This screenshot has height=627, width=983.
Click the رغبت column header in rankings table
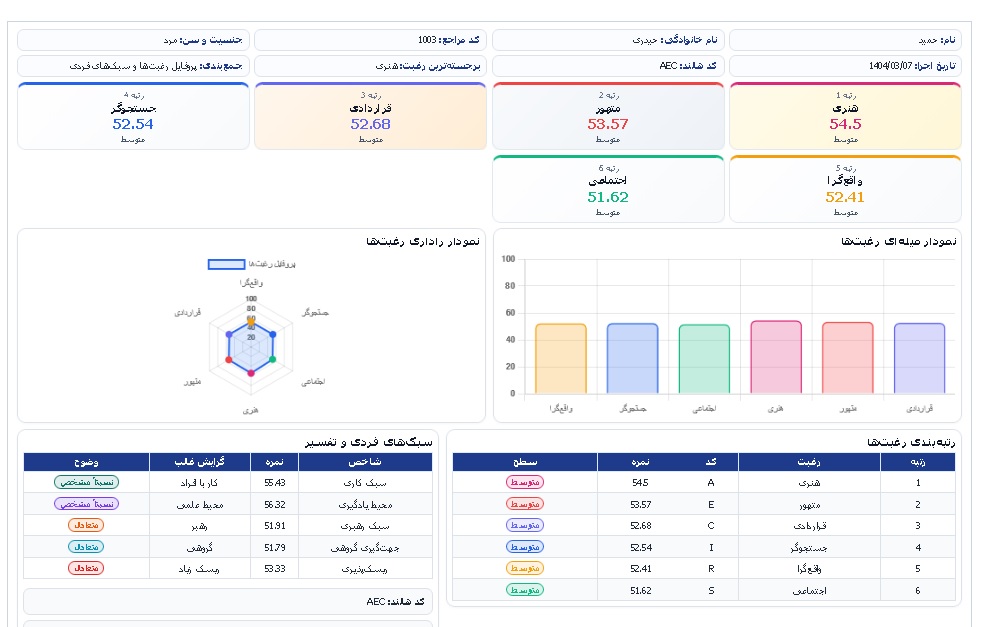click(x=809, y=462)
